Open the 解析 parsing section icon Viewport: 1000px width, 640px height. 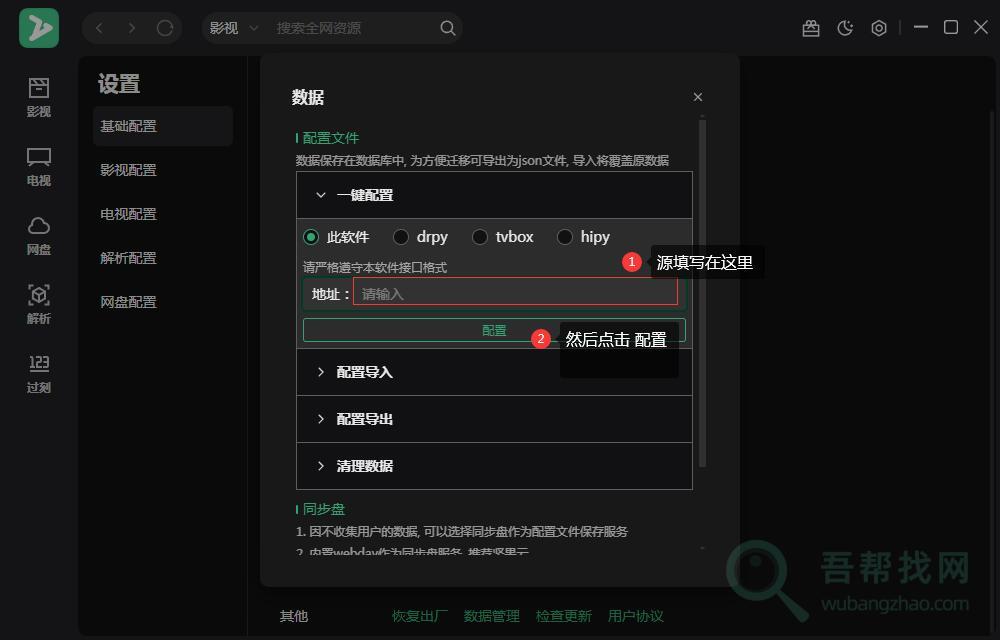pos(39,304)
